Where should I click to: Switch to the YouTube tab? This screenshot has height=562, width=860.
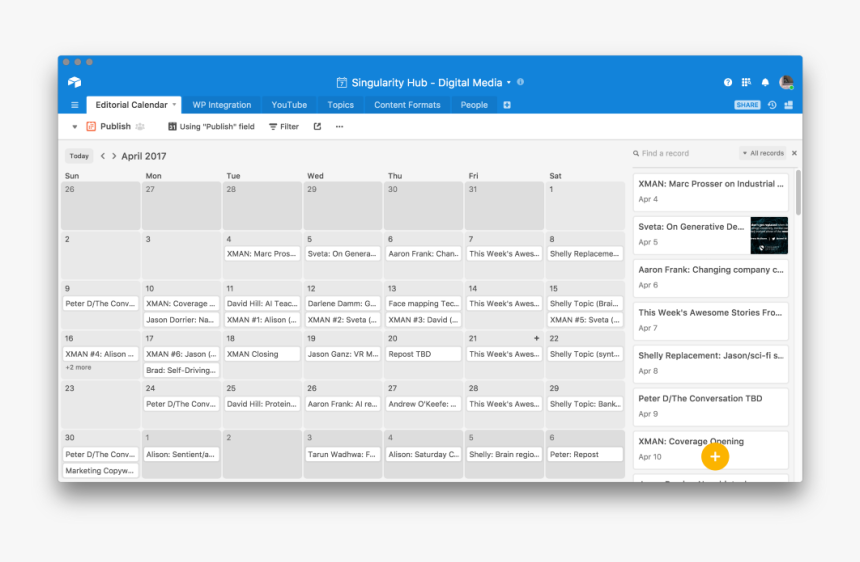point(289,105)
